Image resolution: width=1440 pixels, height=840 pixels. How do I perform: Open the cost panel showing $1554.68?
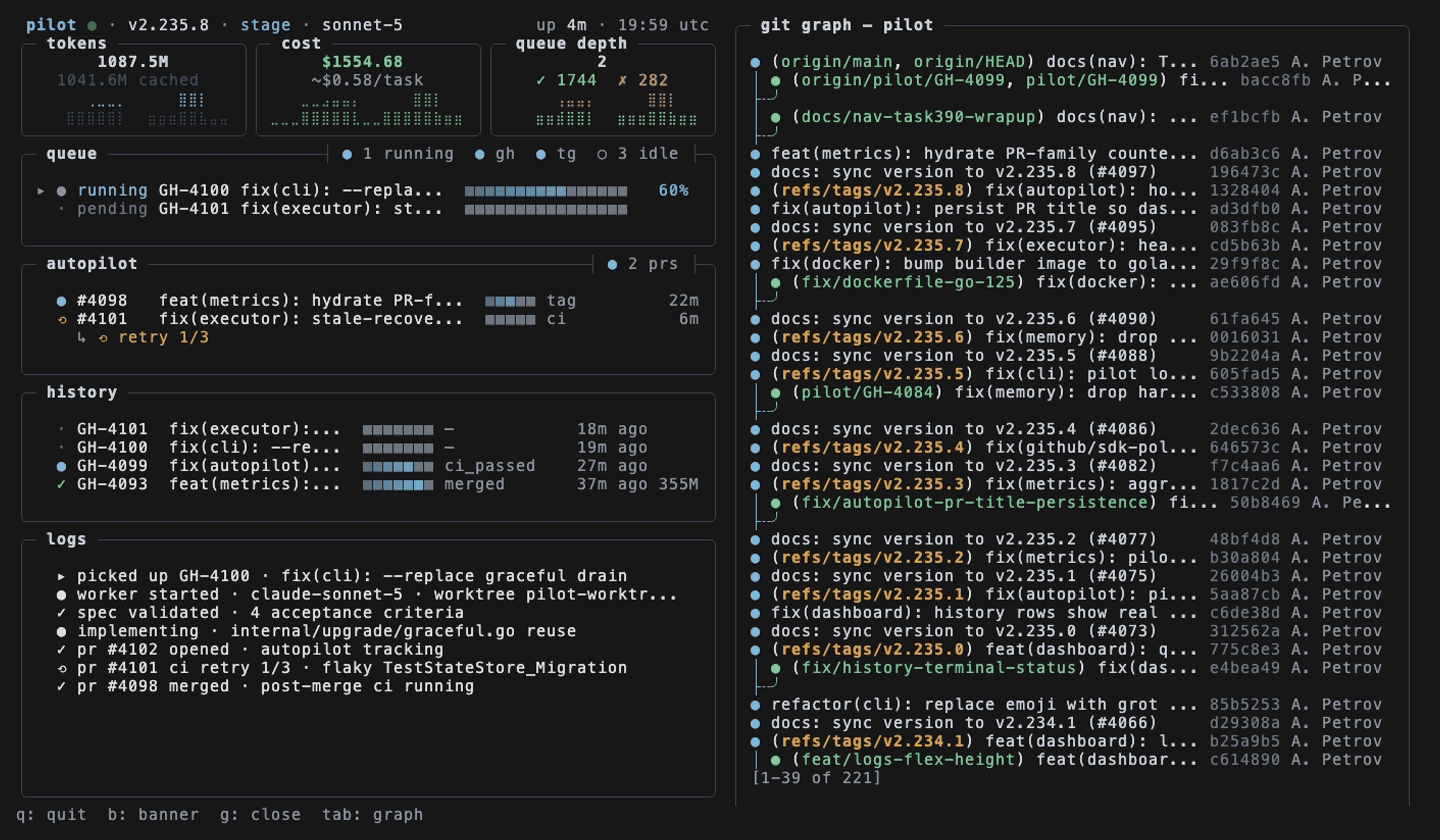tap(370, 90)
